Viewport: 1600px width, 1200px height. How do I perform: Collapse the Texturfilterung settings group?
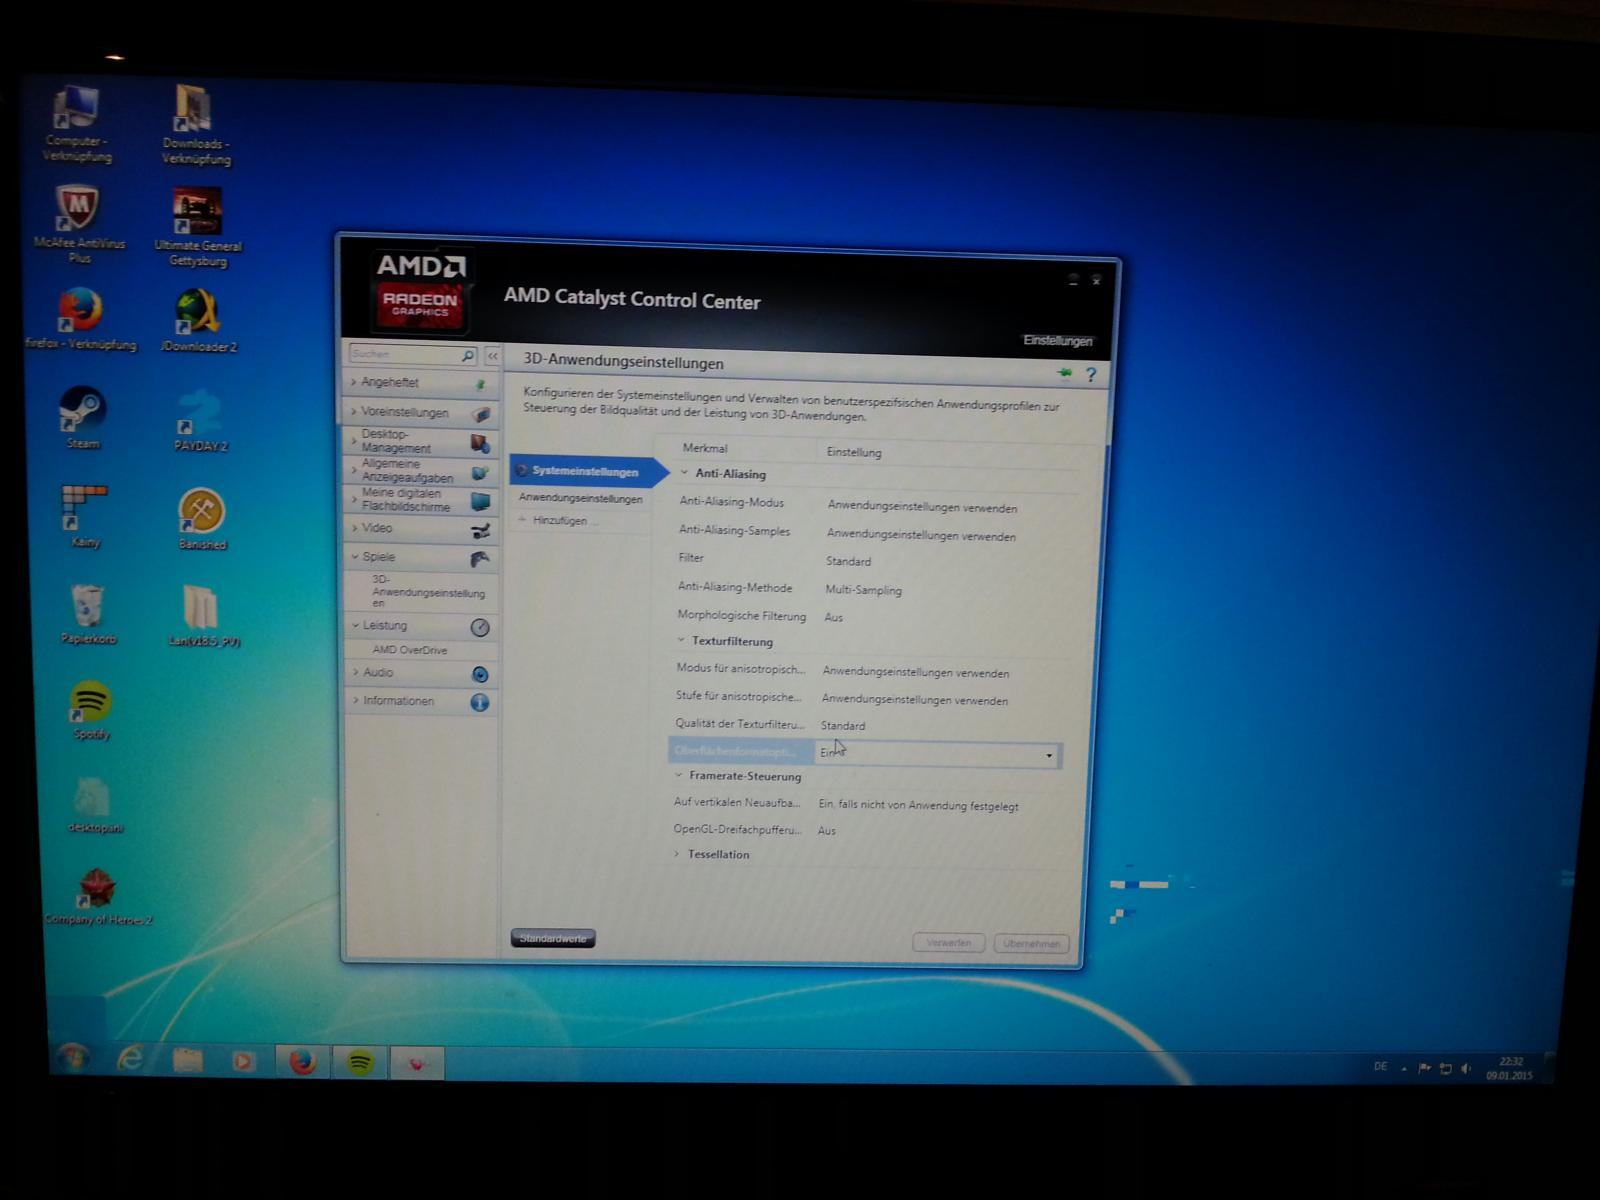(x=681, y=640)
